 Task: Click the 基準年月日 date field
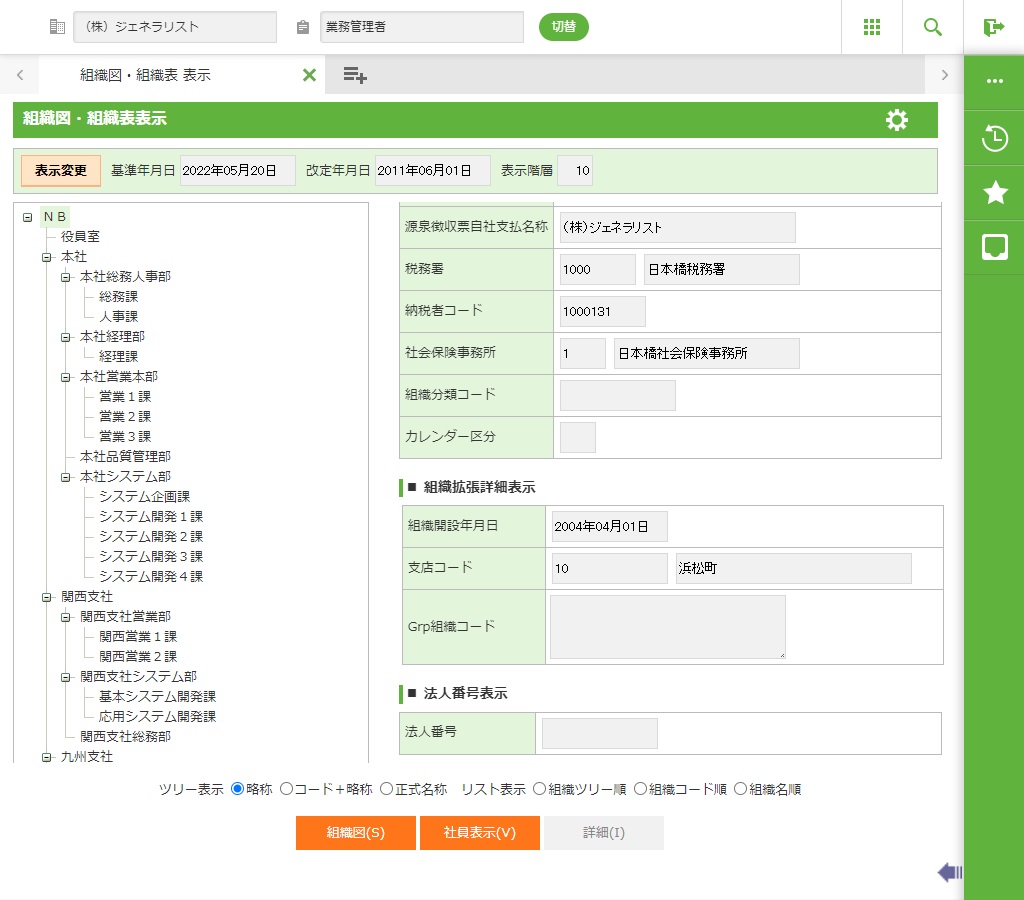coord(237,171)
